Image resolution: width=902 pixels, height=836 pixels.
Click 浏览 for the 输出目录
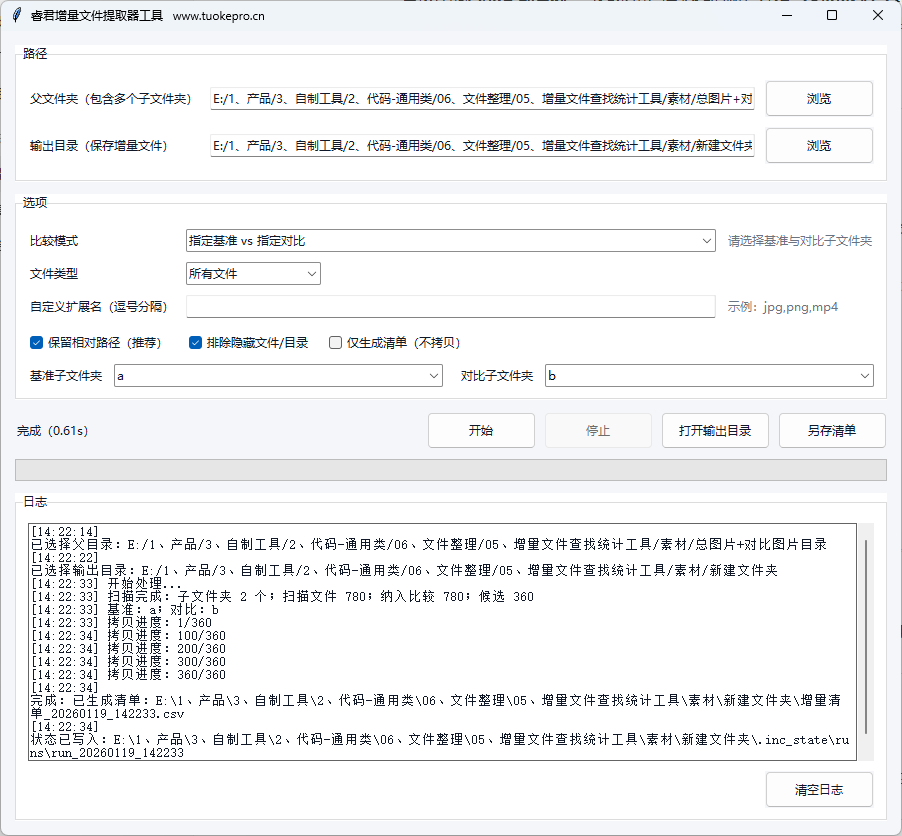pyautogui.click(x=819, y=146)
